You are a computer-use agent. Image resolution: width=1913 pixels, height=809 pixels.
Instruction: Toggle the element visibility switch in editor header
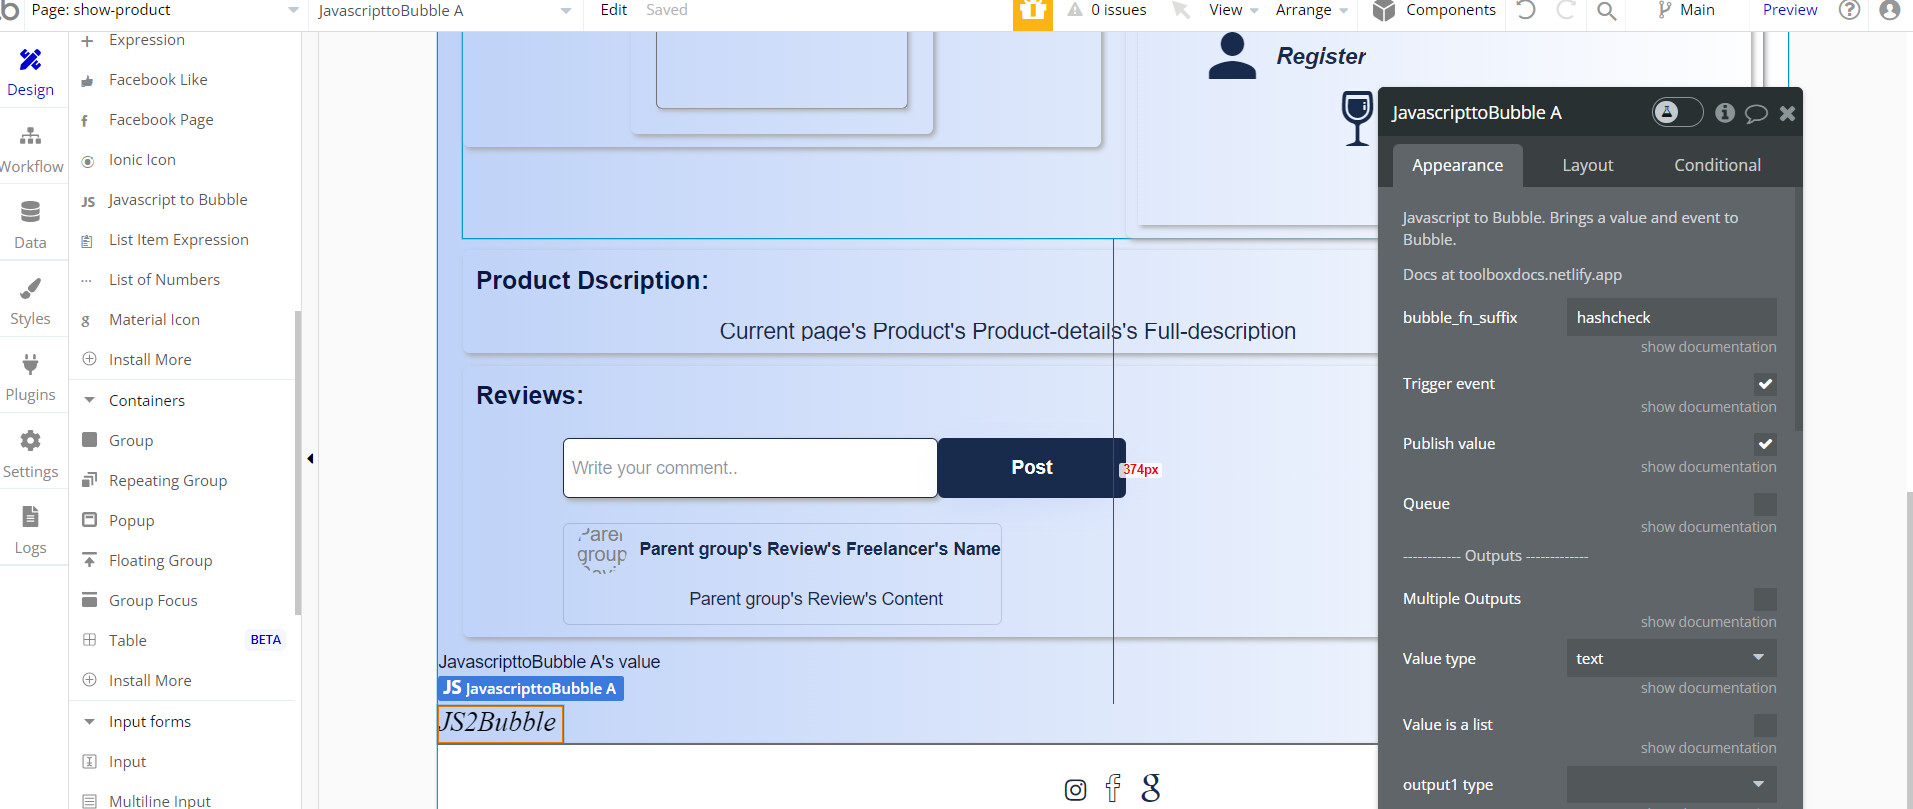(1677, 112)
